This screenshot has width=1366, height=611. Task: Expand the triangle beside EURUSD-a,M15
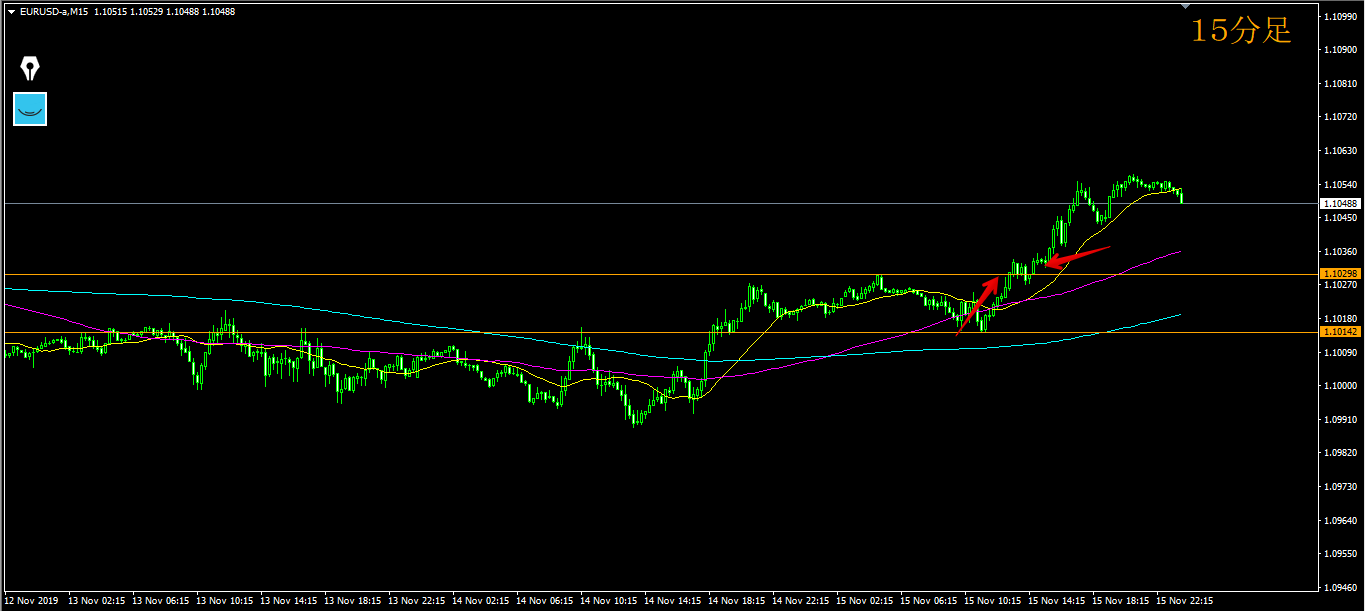point(11,10)
